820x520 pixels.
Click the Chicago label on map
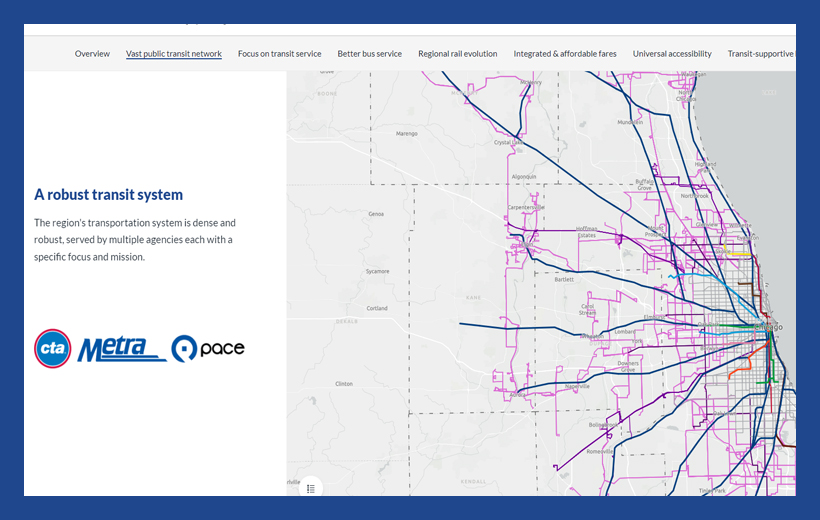(x=766, y=327)
